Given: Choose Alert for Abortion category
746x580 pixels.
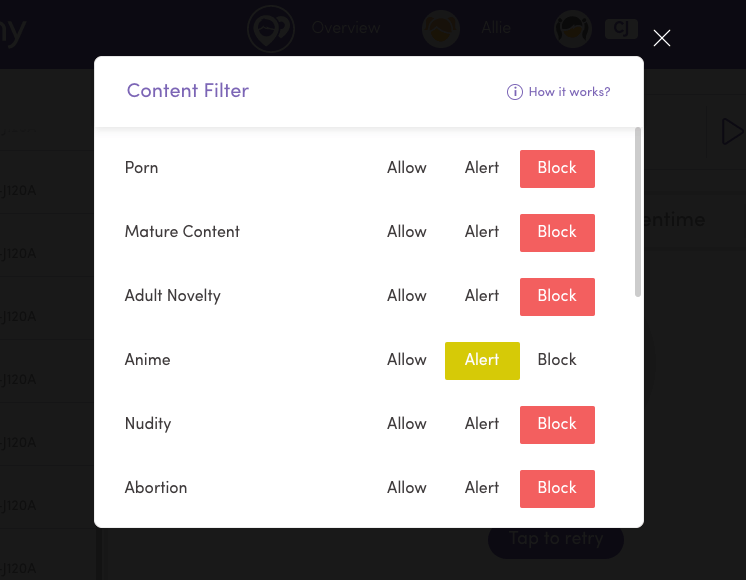Looking at the screenshot, I should (482, 488).
